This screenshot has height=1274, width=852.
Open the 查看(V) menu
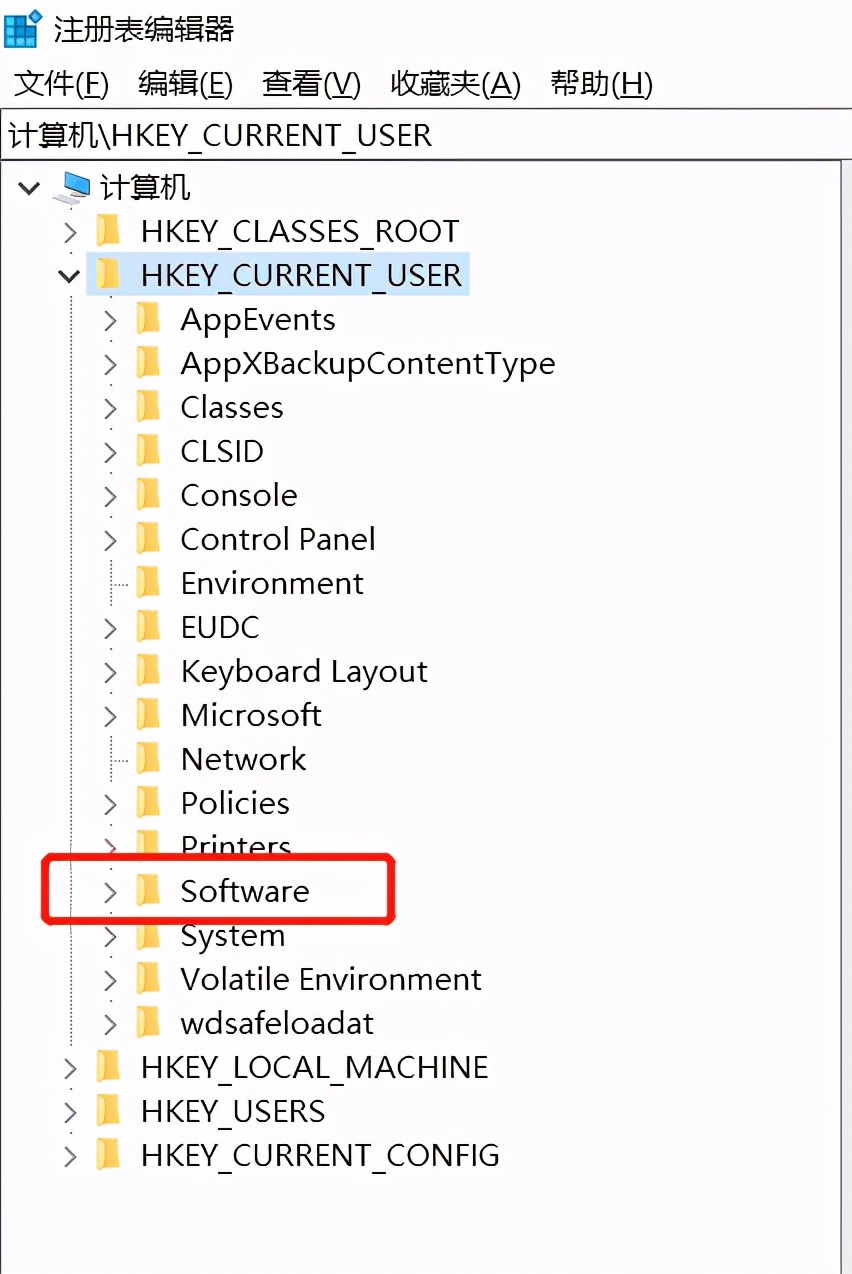pos(310,85)
